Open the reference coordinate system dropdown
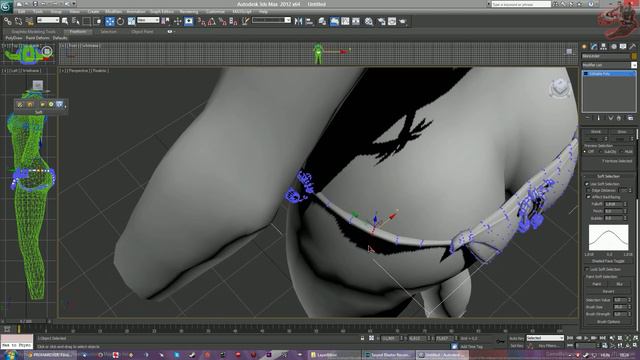Image resolution: width=640 pixels, height=360 pixels. point(148,20)
